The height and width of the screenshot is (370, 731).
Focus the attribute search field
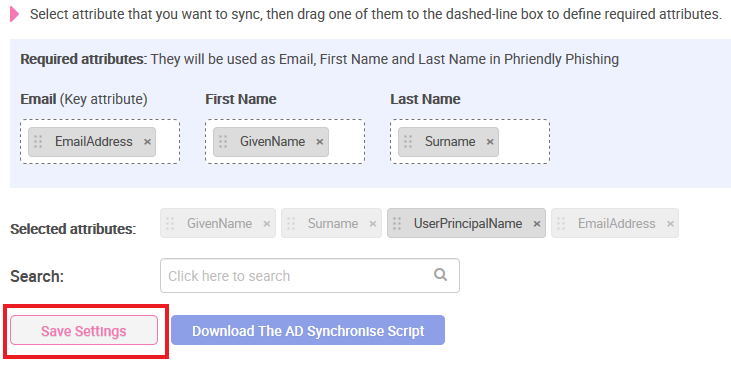click(310, 276)
